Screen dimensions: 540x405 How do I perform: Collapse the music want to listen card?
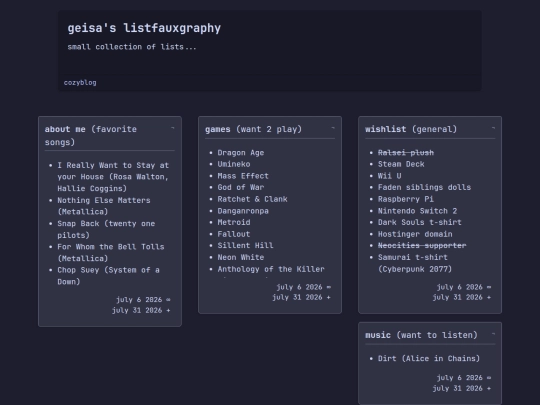(x=493, y=334)
